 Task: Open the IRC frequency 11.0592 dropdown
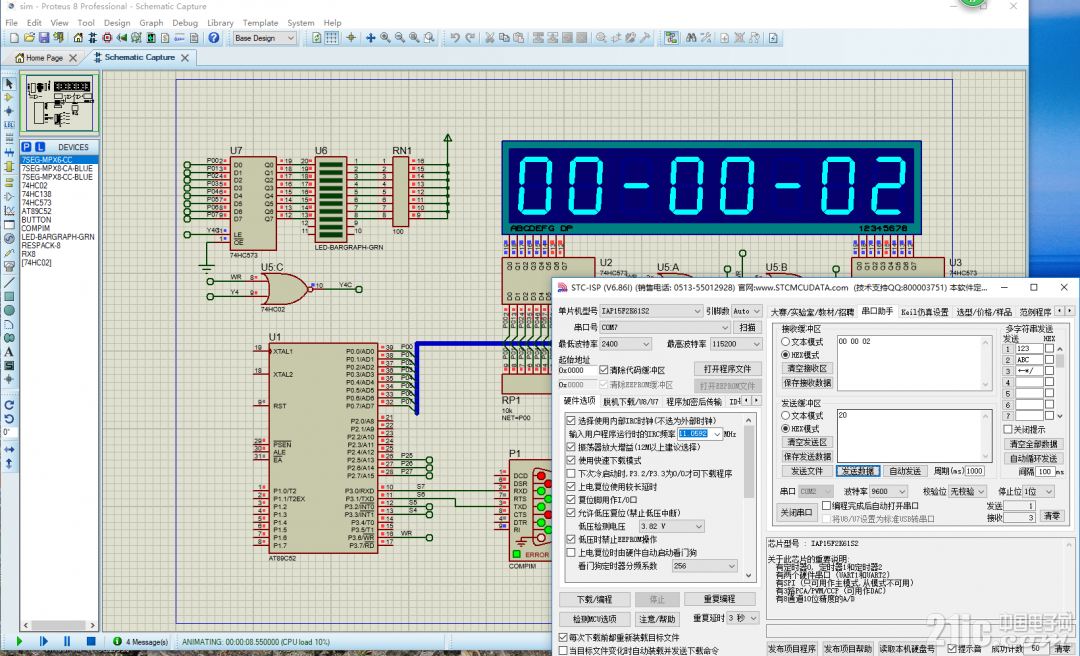pyautogui.click(x=716, y=433)
